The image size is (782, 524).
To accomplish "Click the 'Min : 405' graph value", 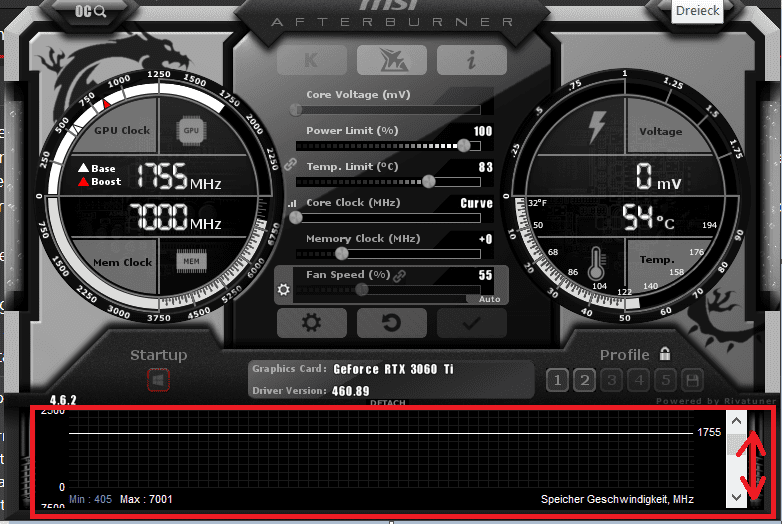I will 90,499.
